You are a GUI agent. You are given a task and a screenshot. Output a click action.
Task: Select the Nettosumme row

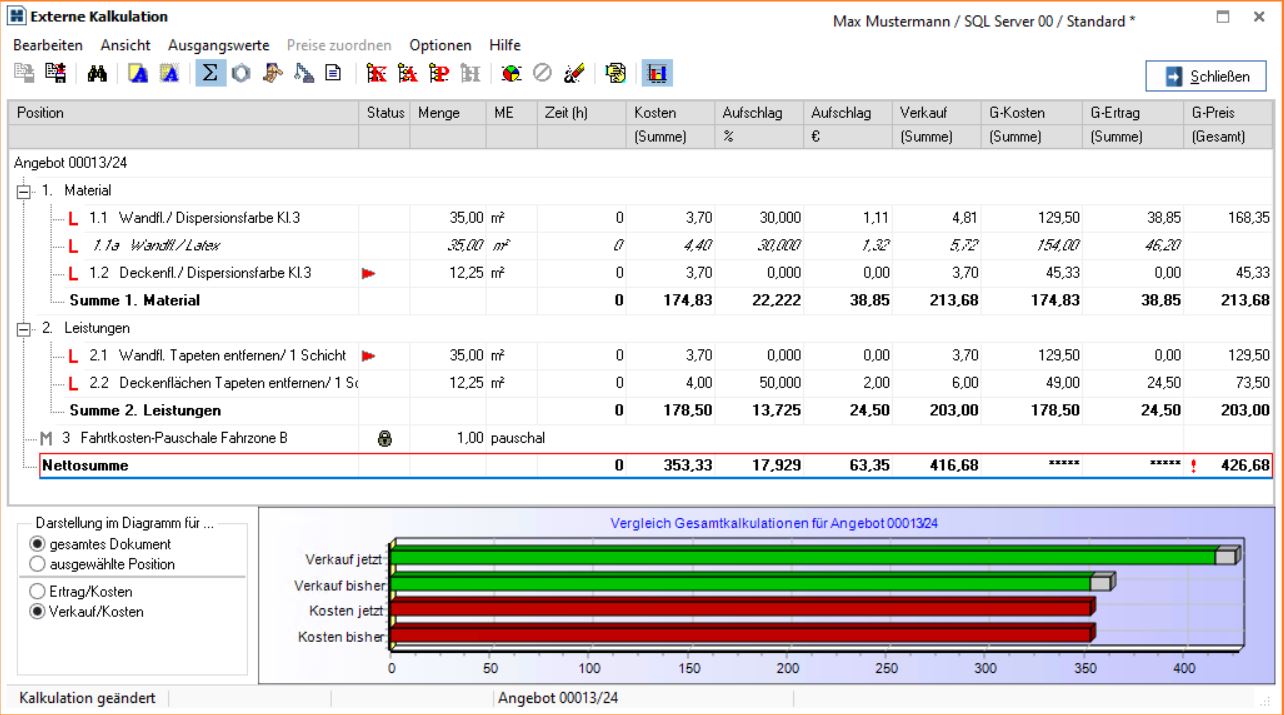click(x=85, y=465)
